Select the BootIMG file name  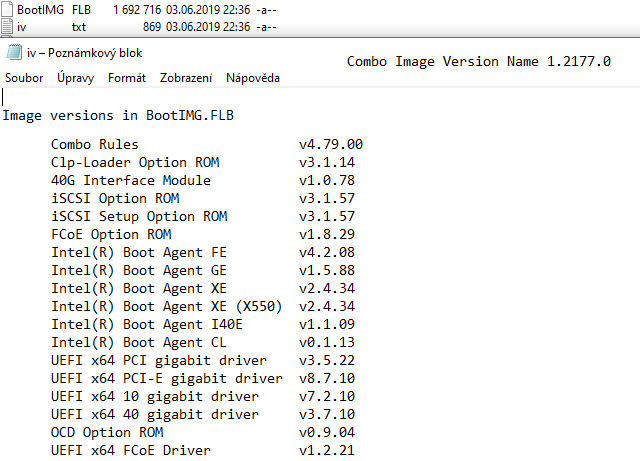click(x=40, y=9)
